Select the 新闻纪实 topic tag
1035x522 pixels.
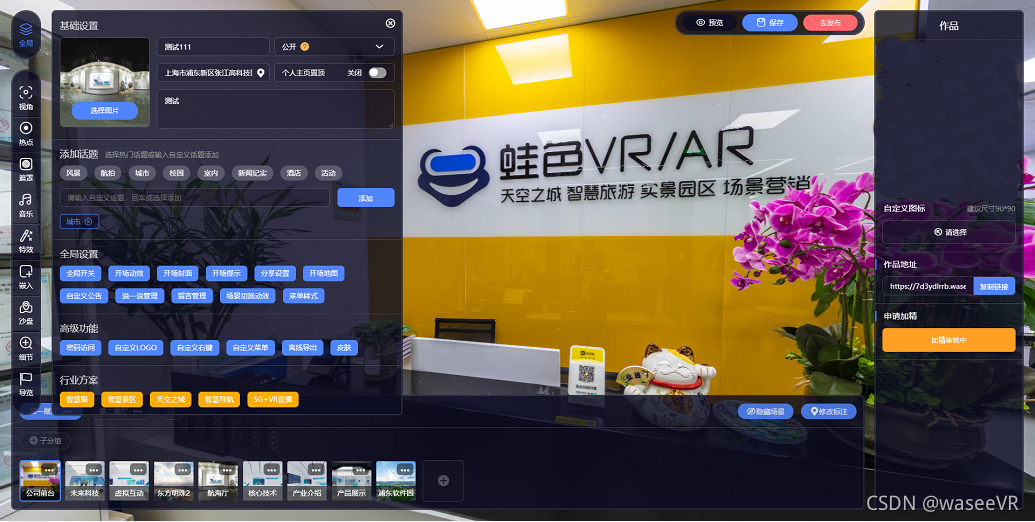point(252,173)
